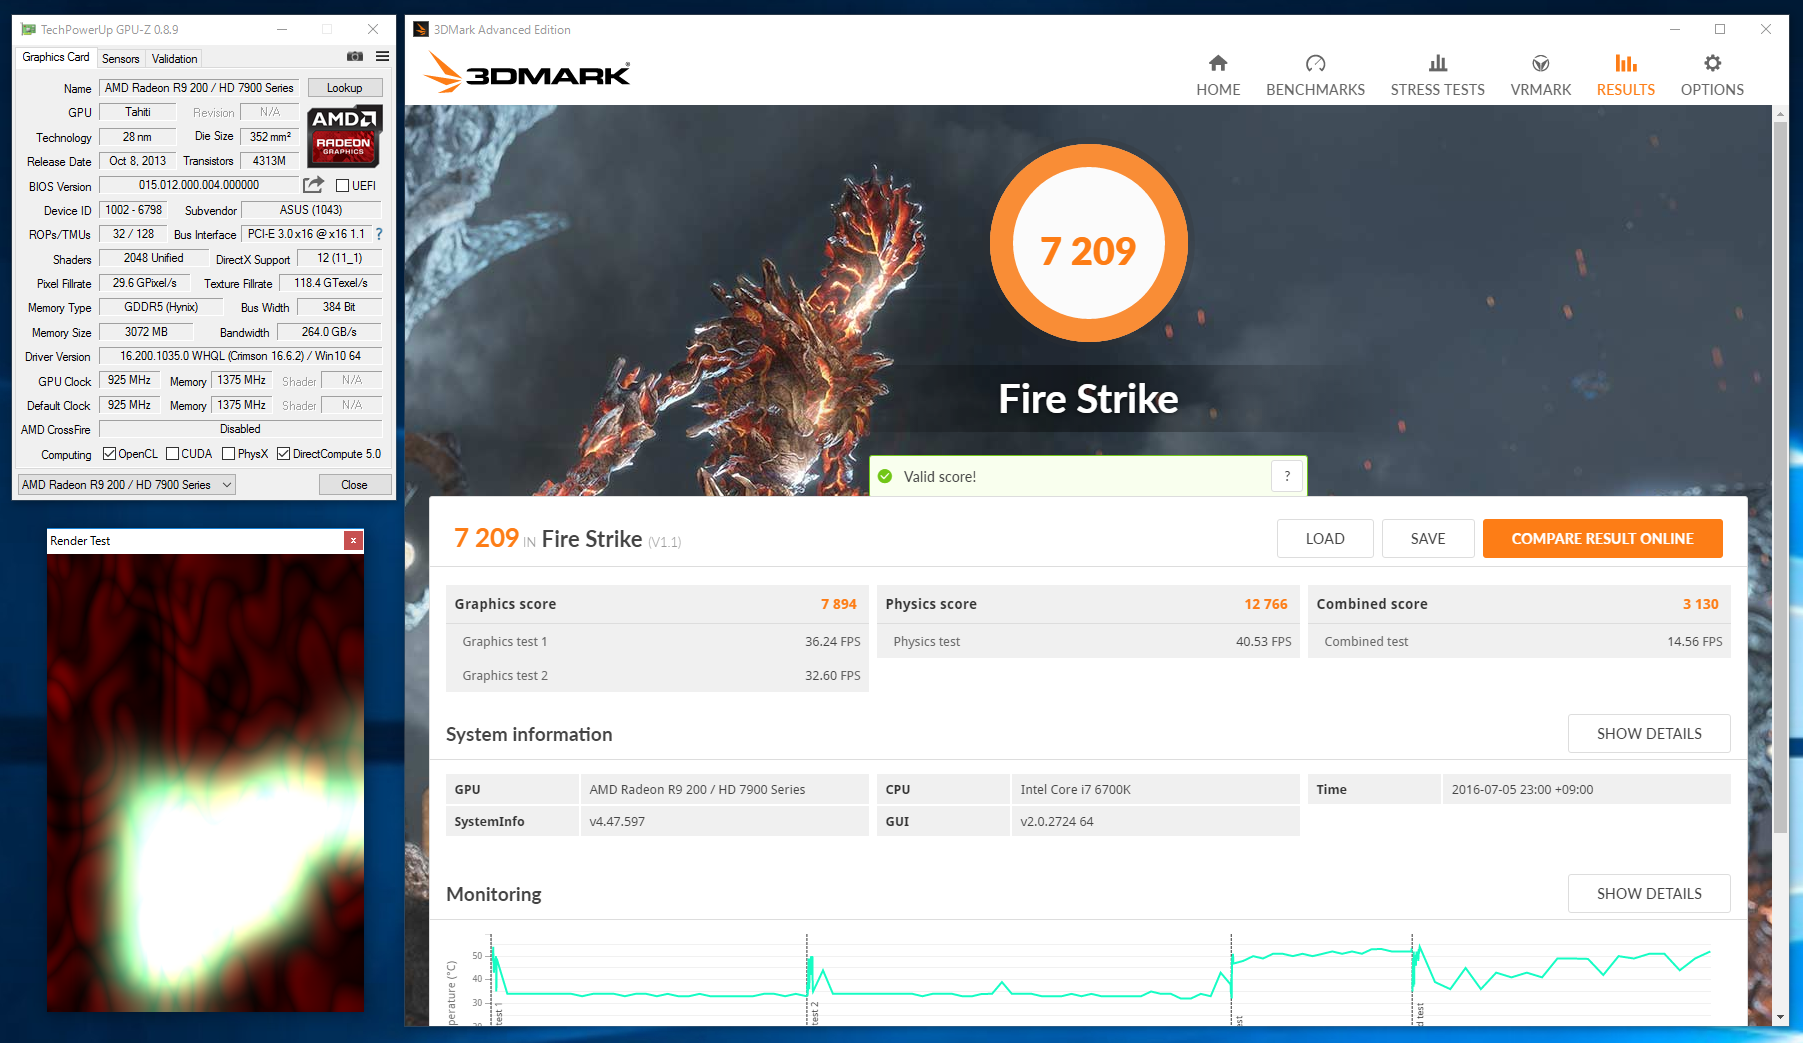Go to the BENCHMARKS section label

(1315, 90)
